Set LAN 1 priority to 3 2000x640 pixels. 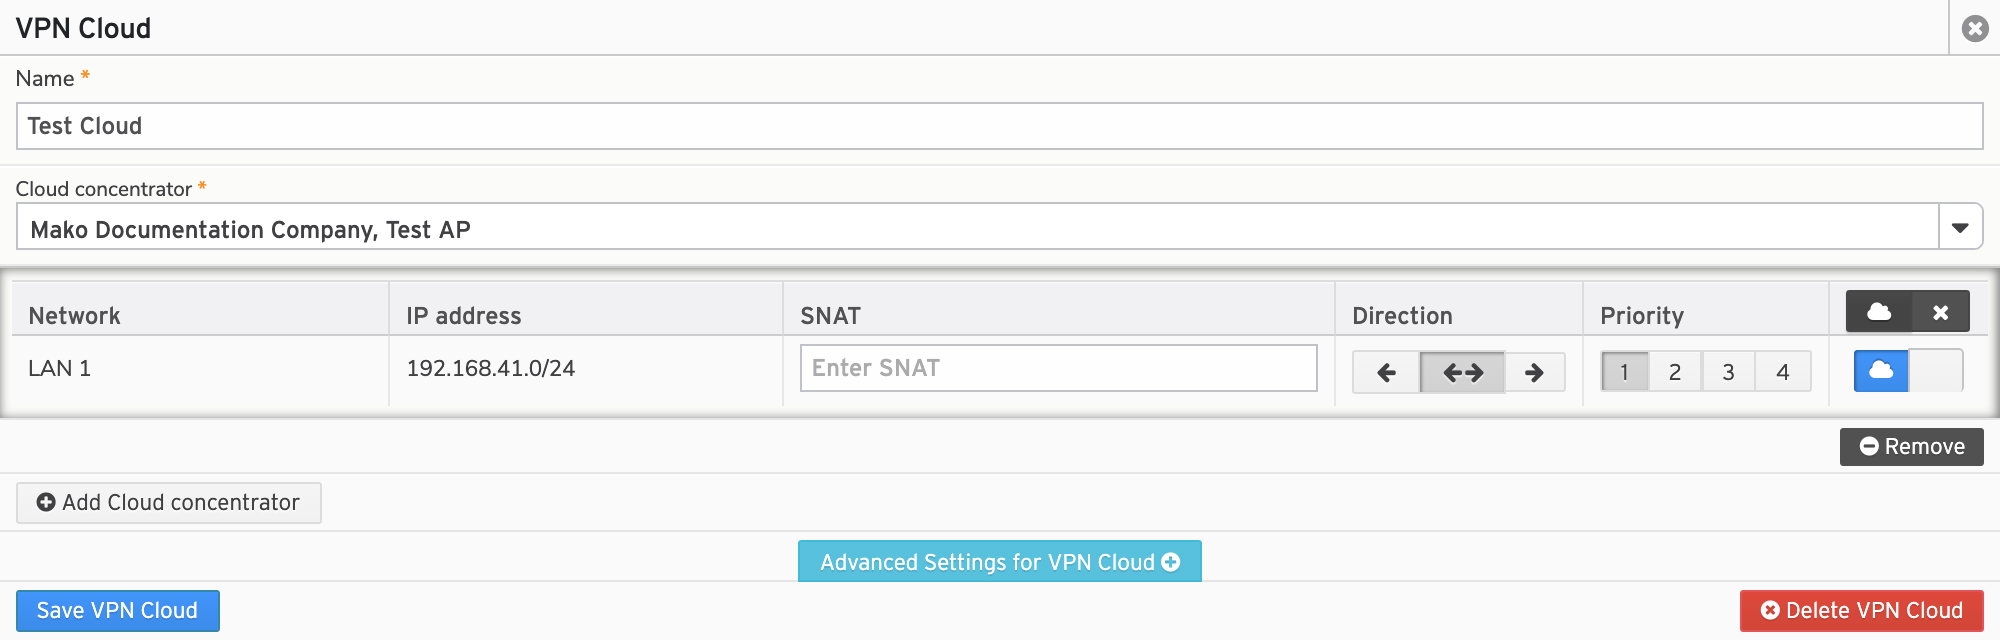[x=1729, y=370]
